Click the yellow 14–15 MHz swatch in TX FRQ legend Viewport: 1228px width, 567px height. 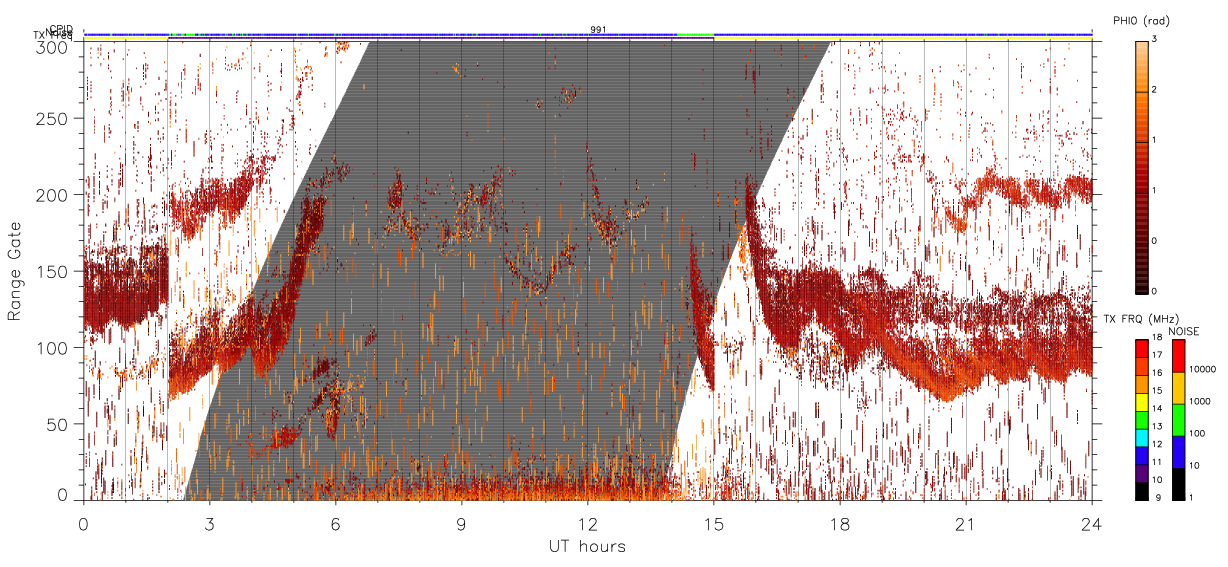point(1141,402)
